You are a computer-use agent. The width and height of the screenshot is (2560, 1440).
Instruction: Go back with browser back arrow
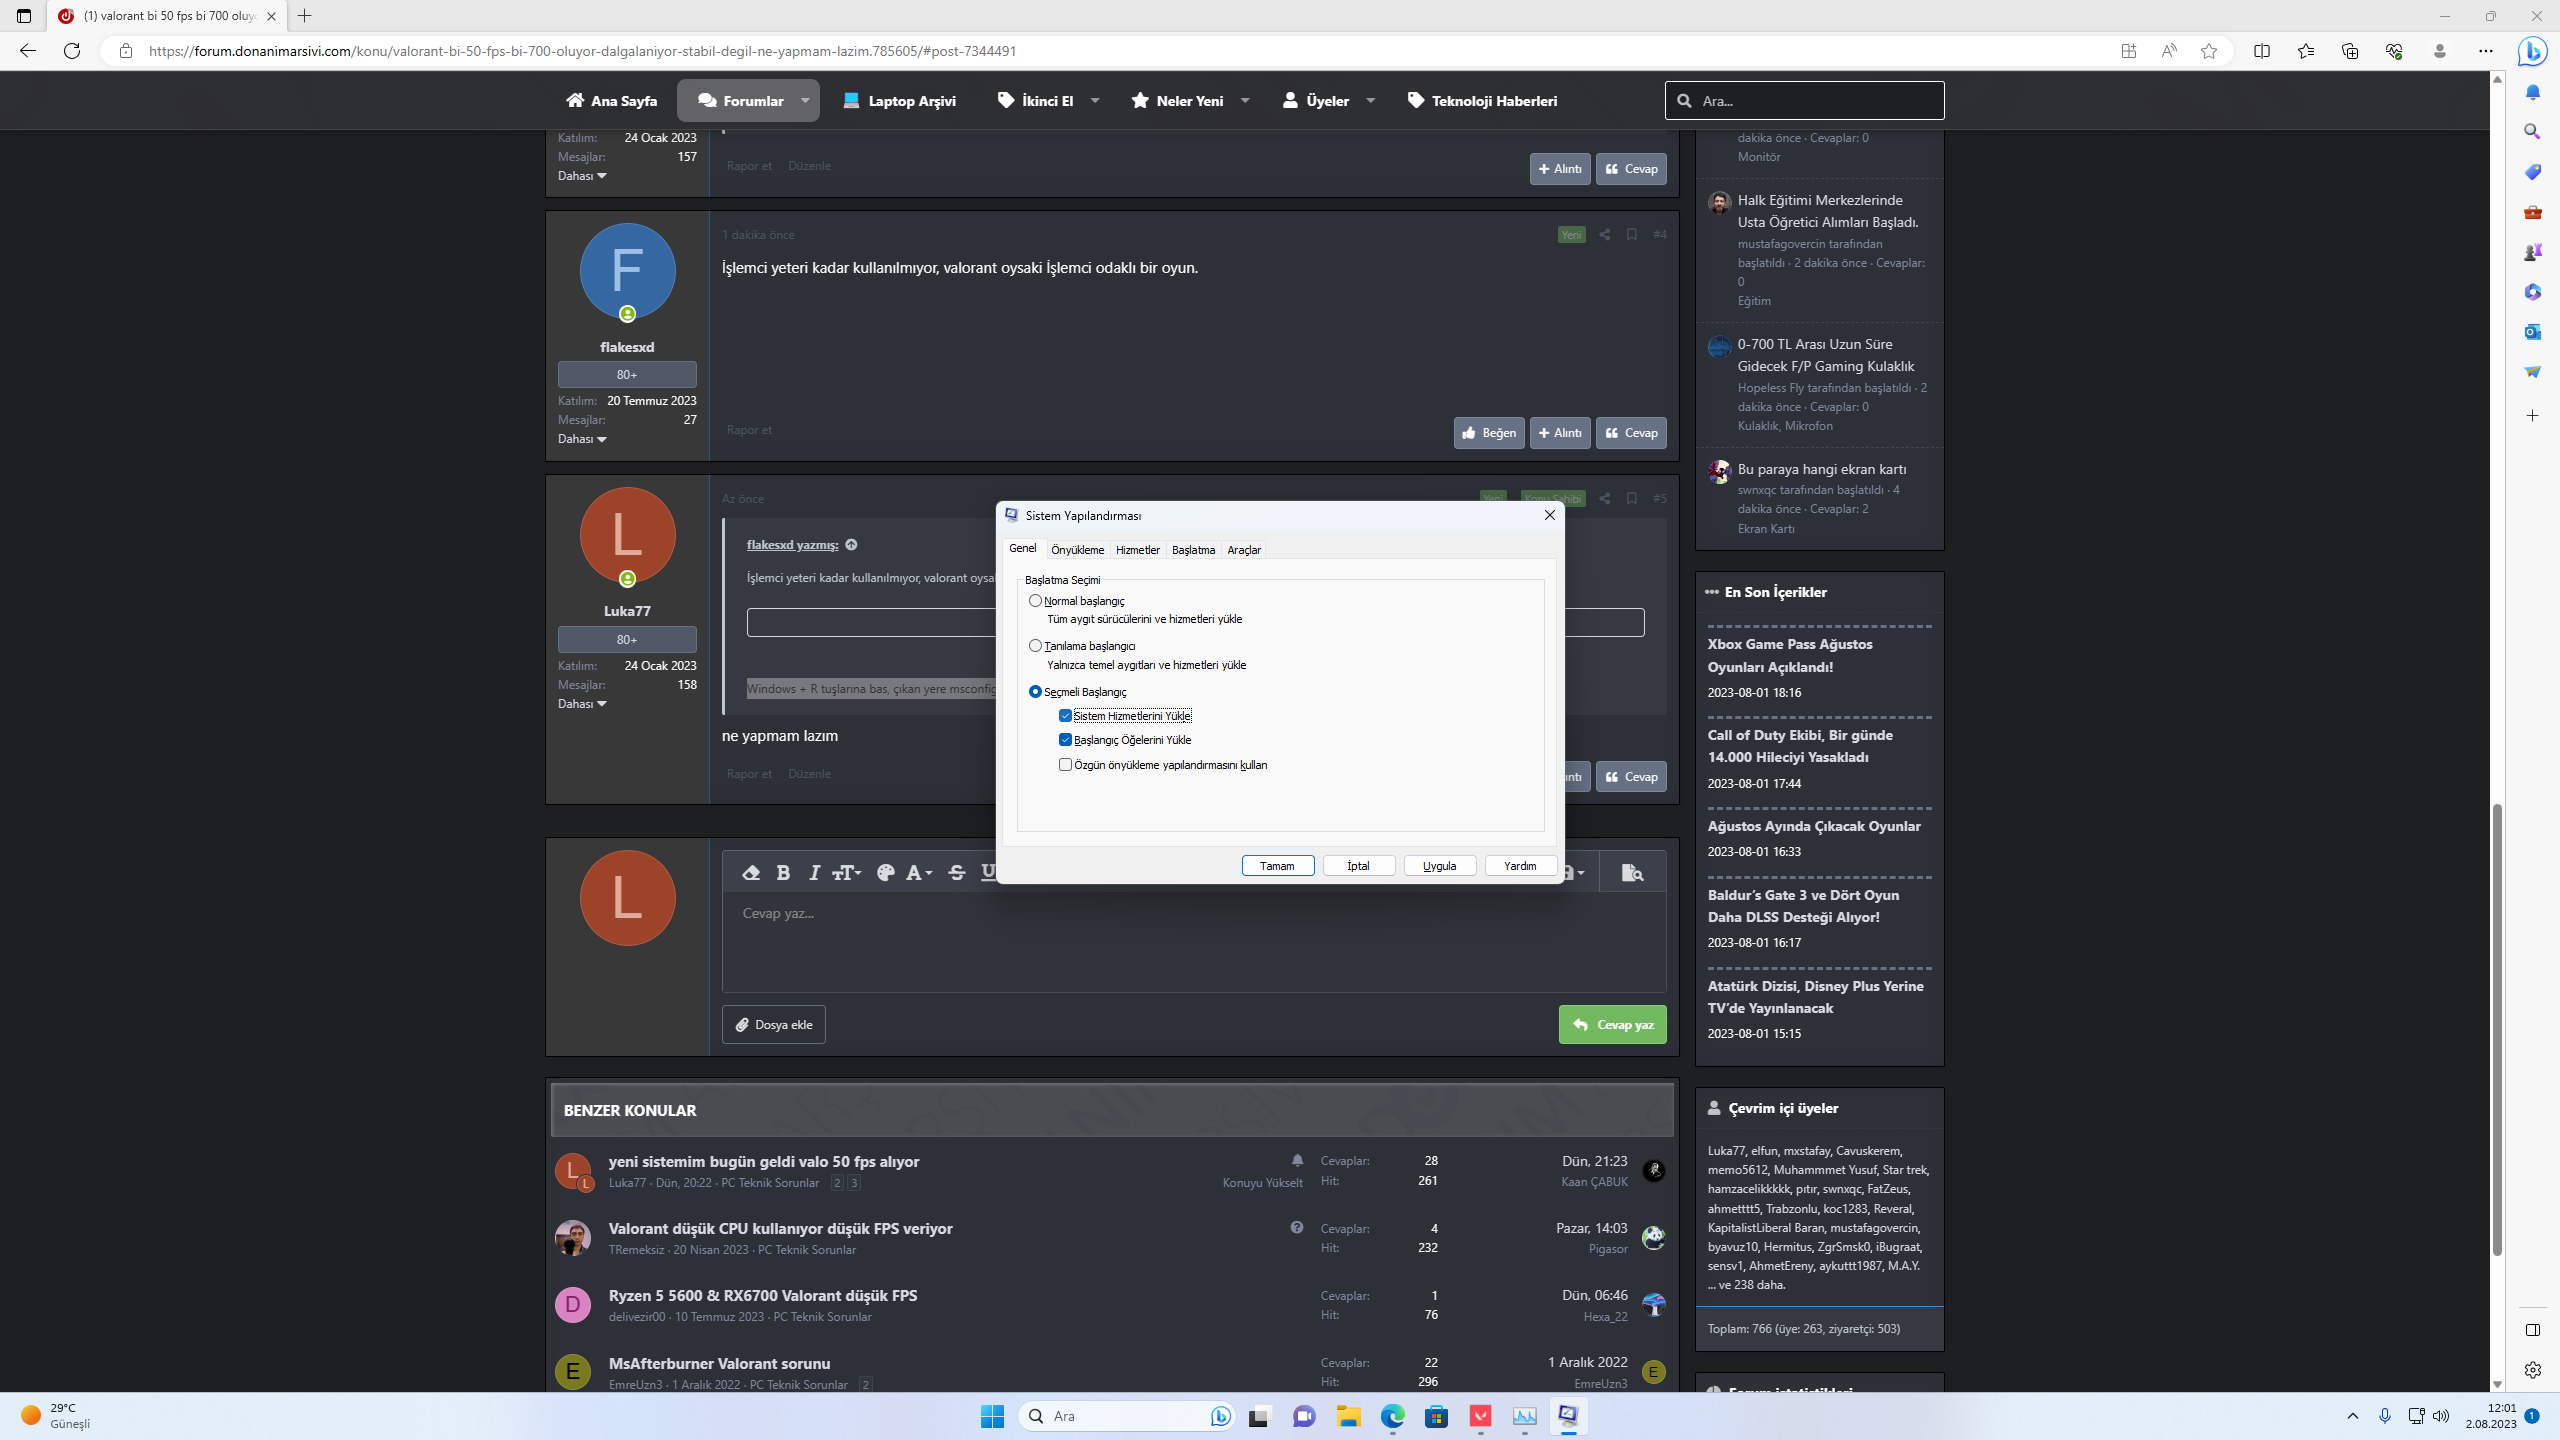[28, 51]
